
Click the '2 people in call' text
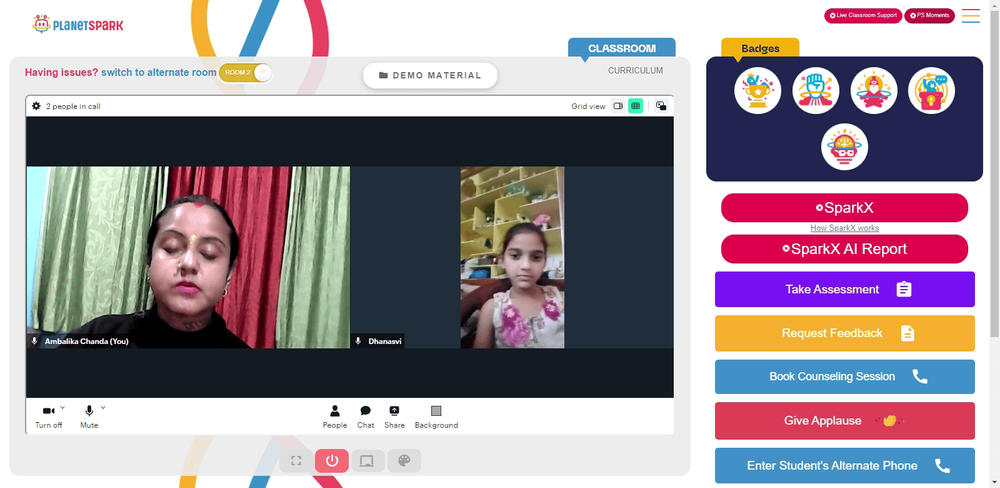point(73,107)
